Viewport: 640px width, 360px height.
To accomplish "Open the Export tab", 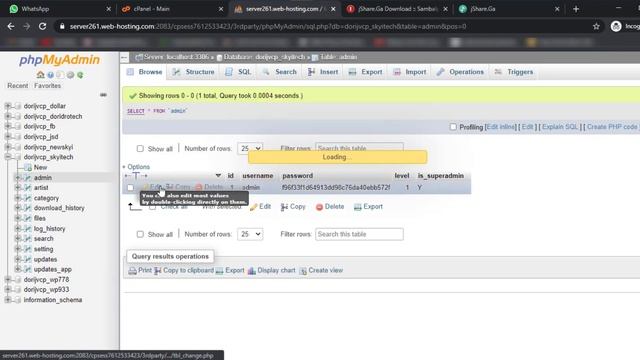I will pyautogui.click(x=366, y=72).
